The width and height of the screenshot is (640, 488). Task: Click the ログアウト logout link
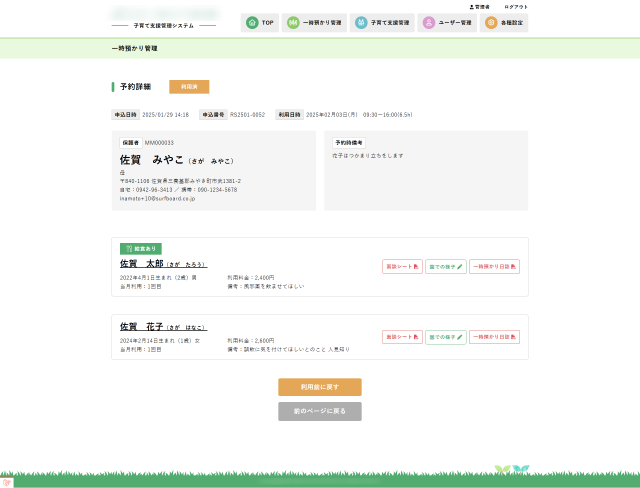coord(516,7)
